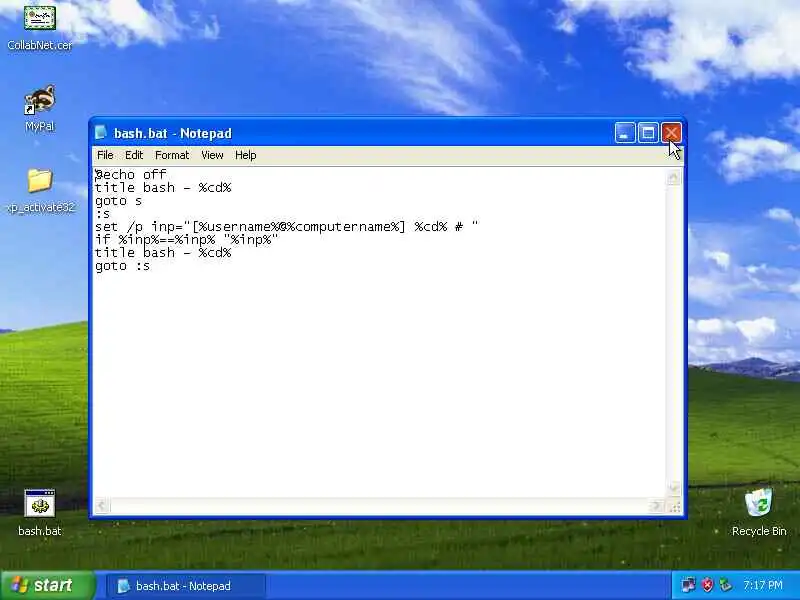
Task: Click the Start button
Action: 48,585
